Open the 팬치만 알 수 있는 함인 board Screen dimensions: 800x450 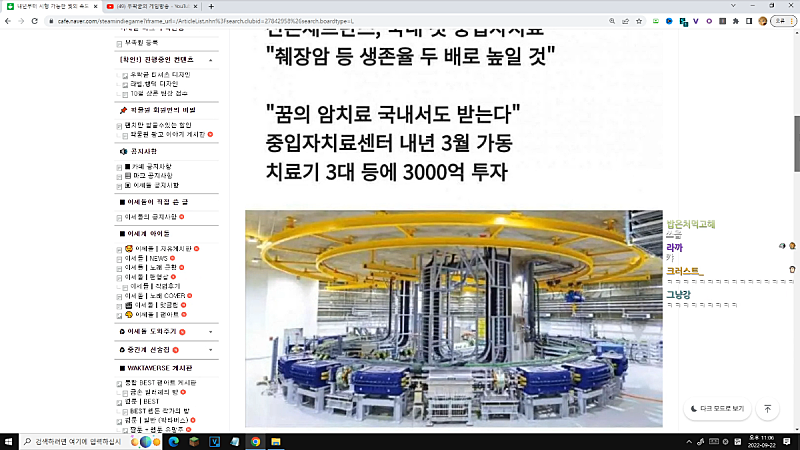[x=158, y=125]
